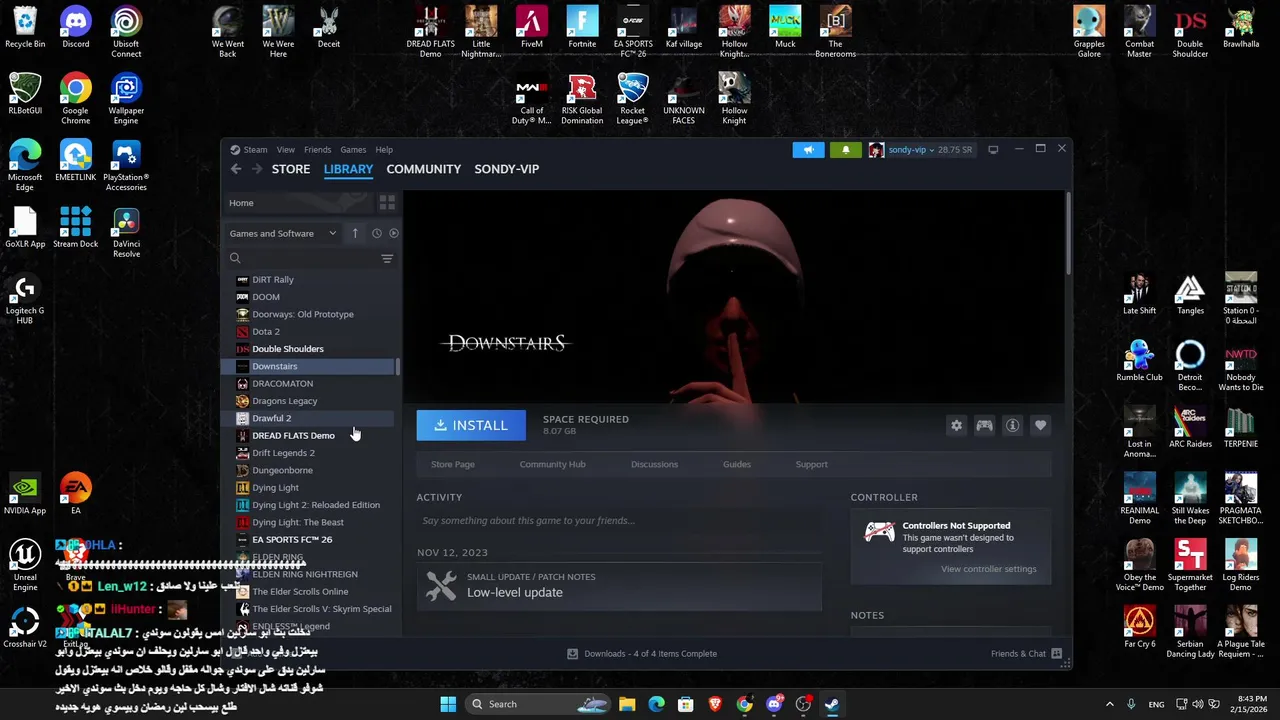Switch to the COMMUNITY tab
Viewport: 1280px width, 720px height.
pyautogui.click(x=424, y=169)
